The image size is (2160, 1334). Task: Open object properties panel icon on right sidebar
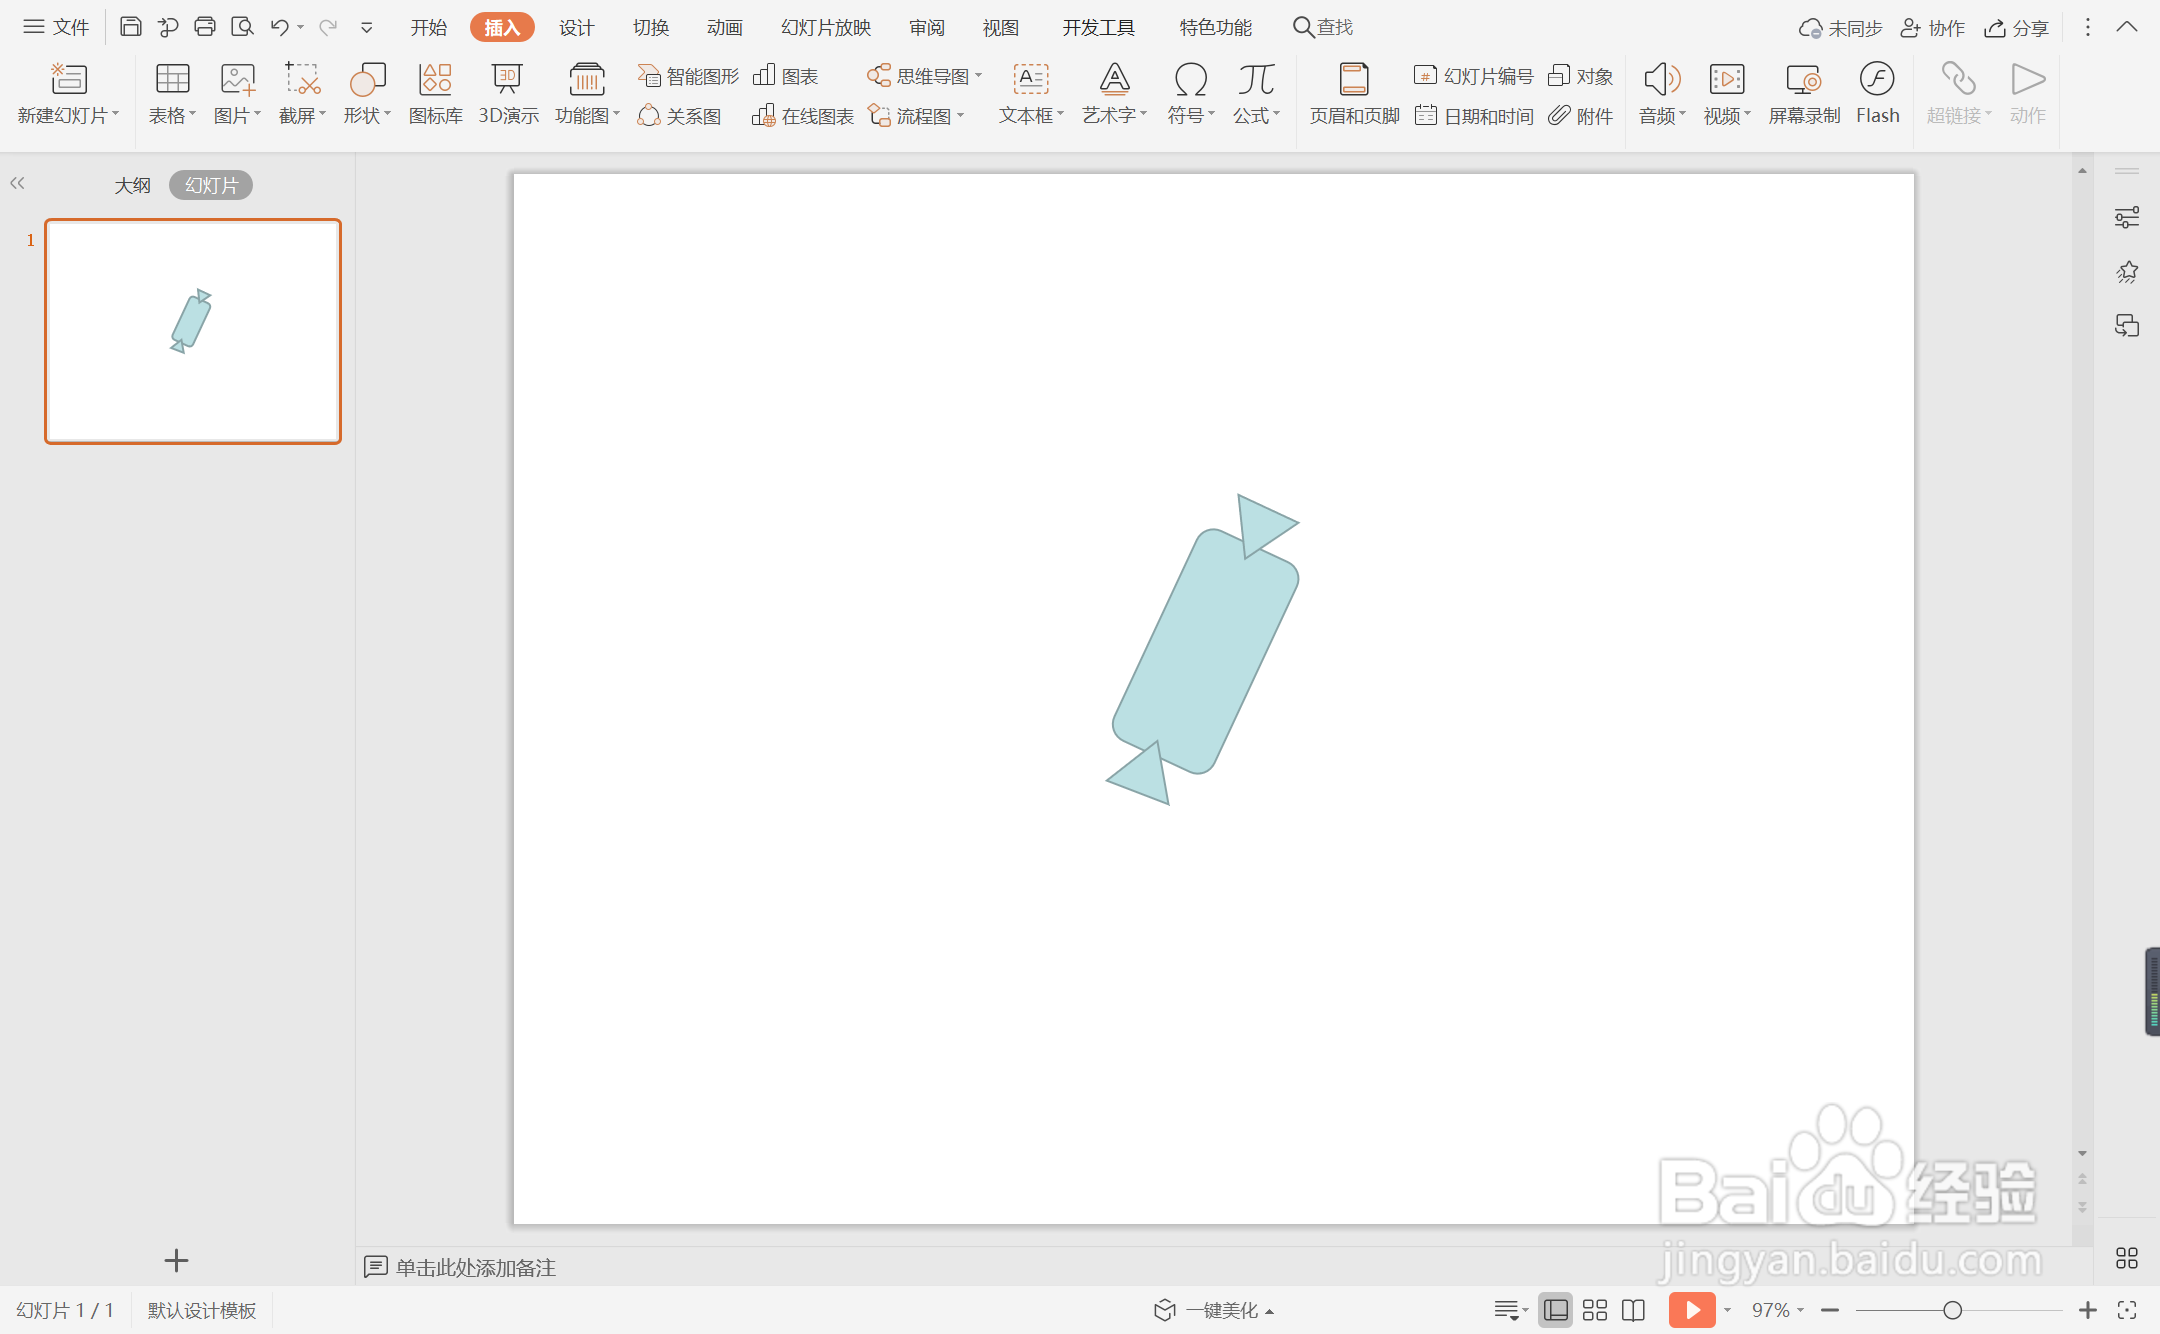pos(2127,217)
